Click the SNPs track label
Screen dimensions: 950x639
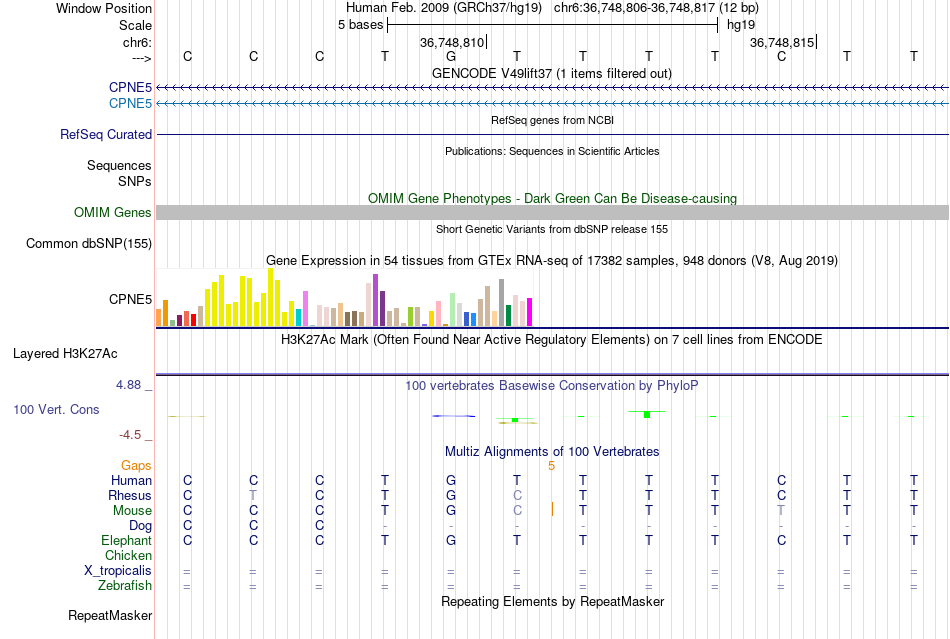tap(135, 181)
